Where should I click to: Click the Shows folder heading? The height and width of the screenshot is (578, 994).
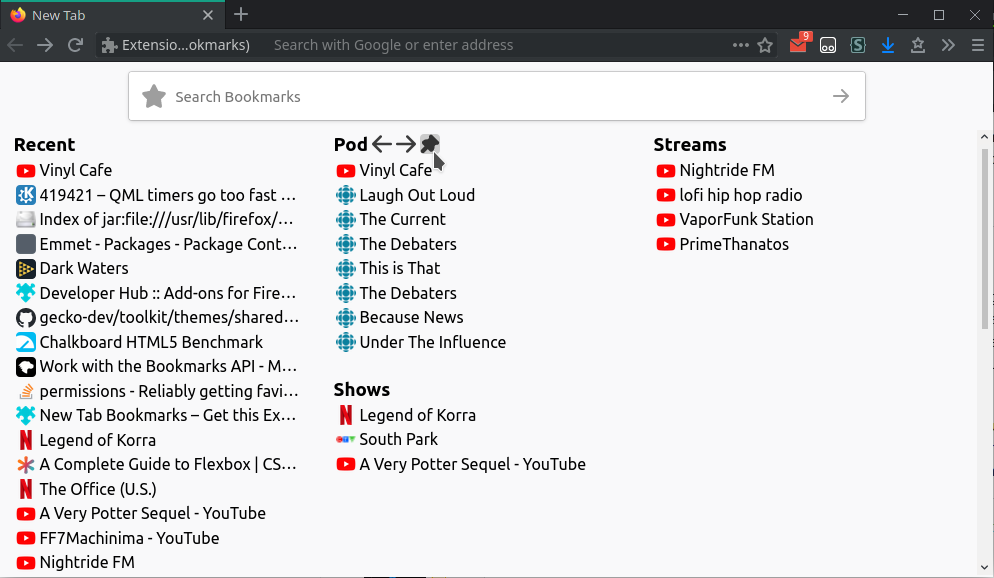(x=361, y=390)
